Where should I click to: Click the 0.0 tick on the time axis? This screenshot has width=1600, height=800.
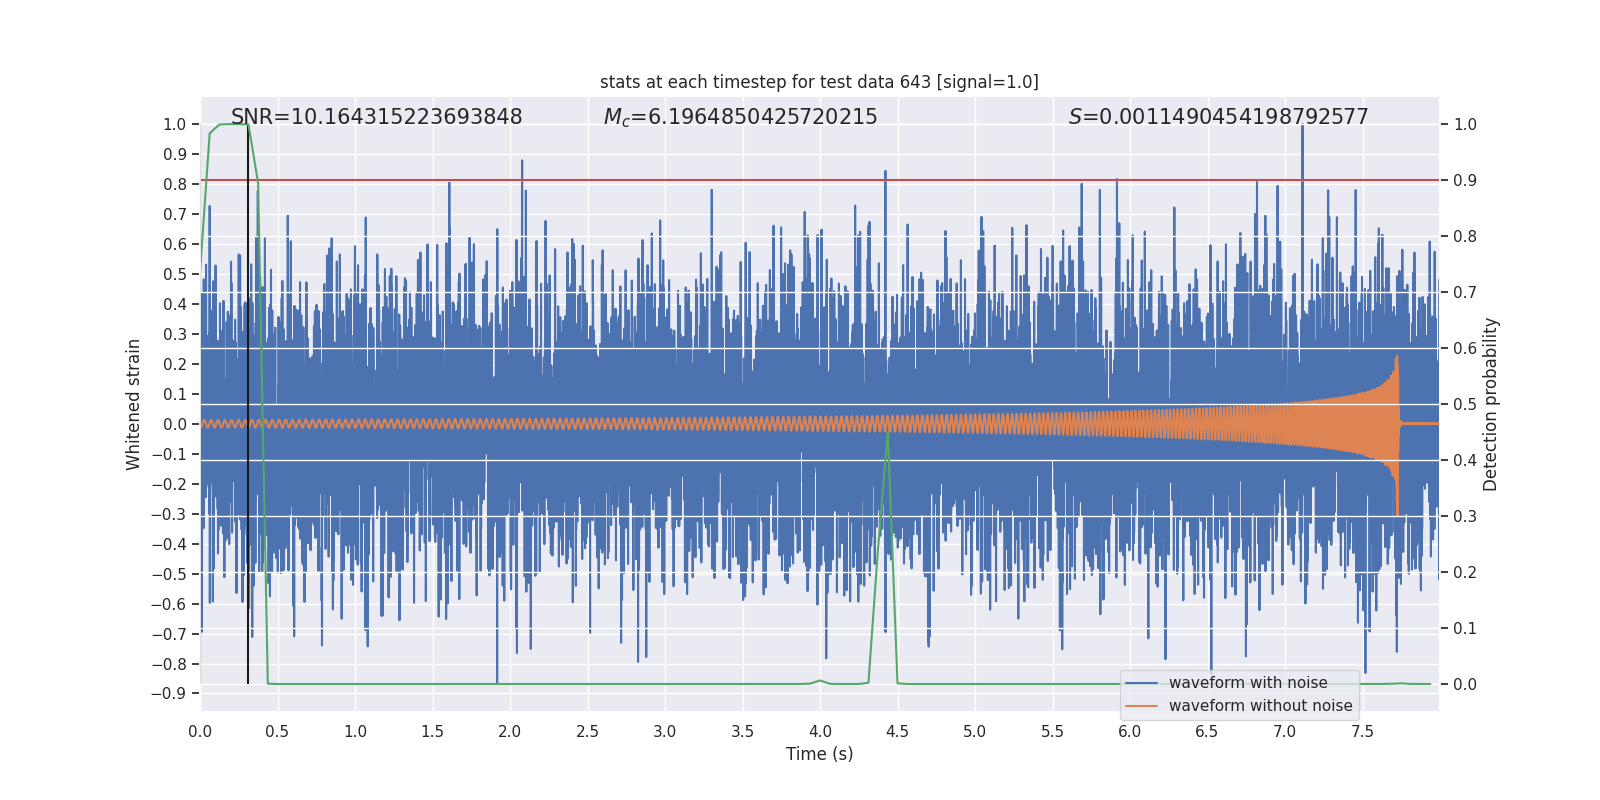(x=200, y=731)
